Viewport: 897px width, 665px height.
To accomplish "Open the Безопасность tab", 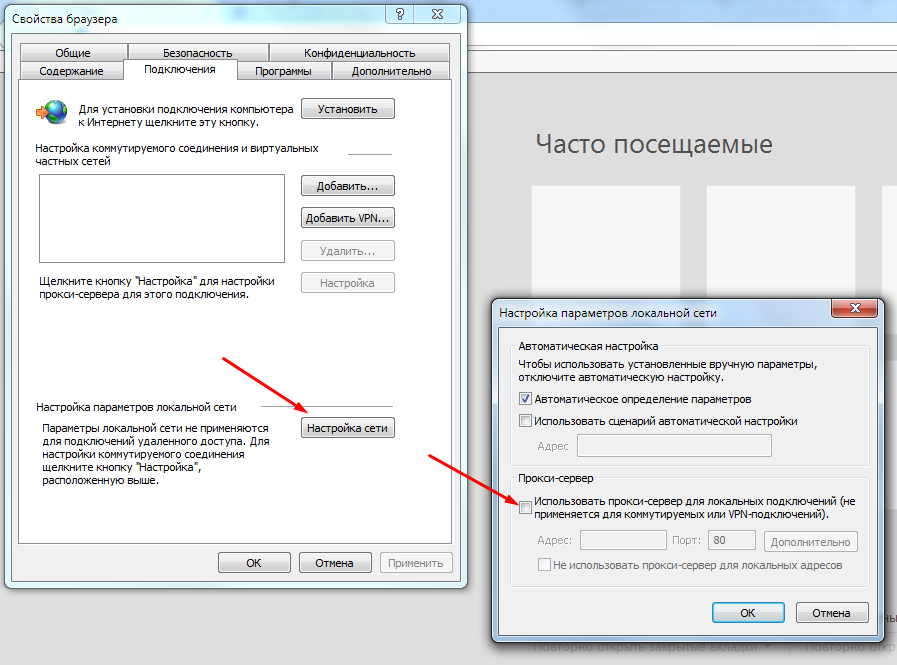I will pos(198,53).
